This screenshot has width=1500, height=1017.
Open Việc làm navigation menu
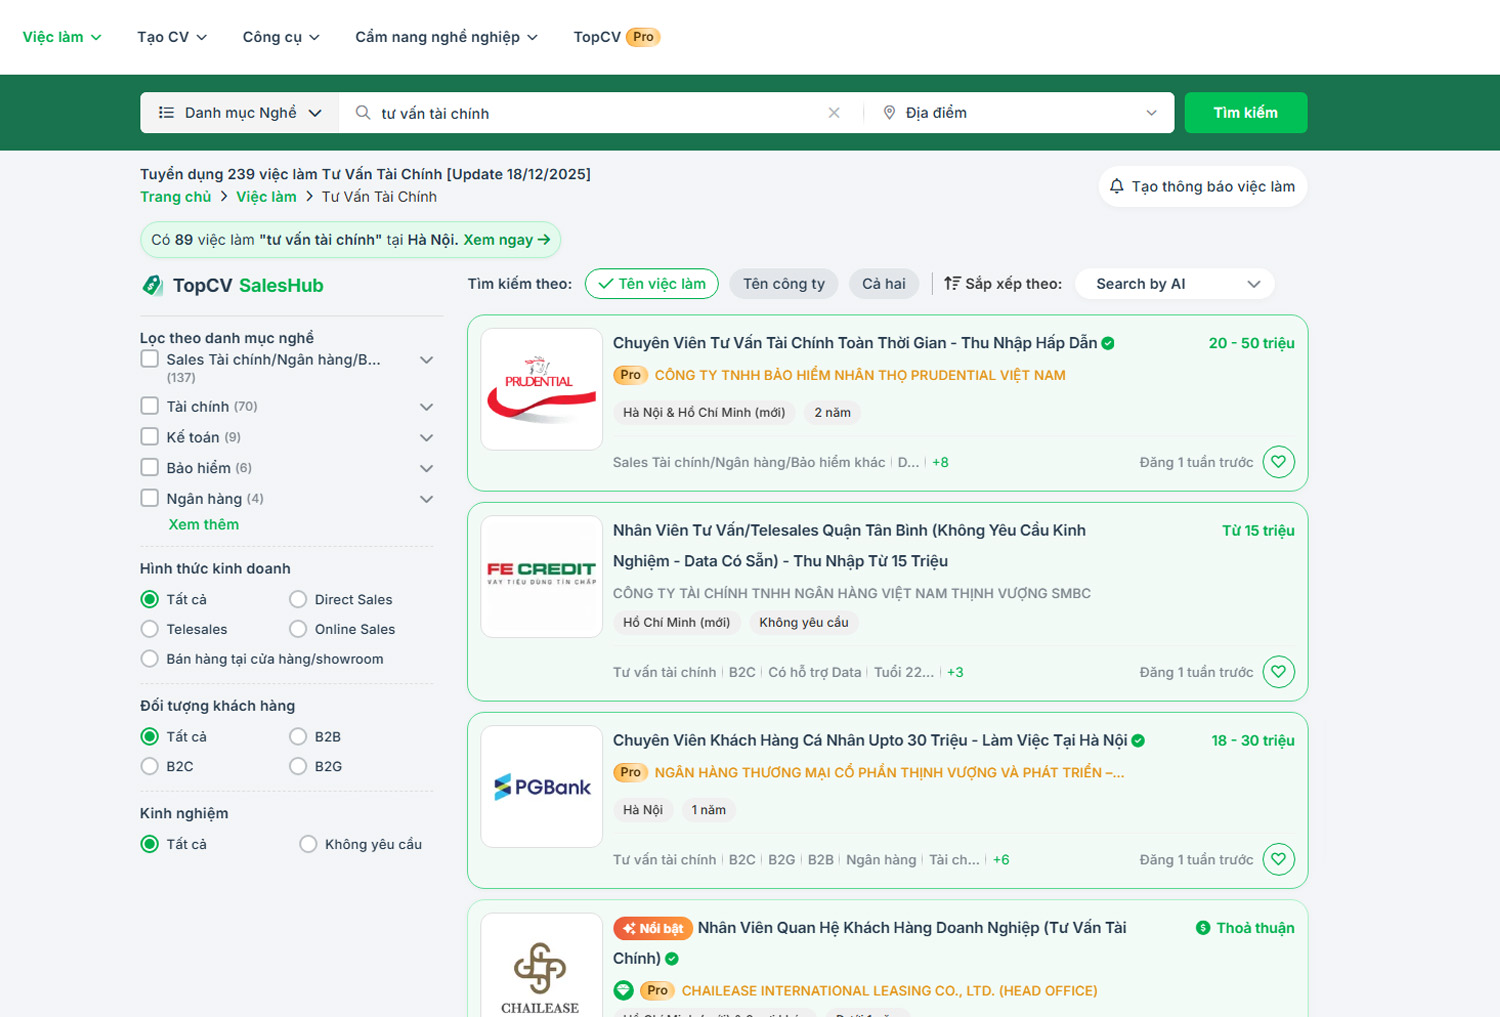pos(62,37)
